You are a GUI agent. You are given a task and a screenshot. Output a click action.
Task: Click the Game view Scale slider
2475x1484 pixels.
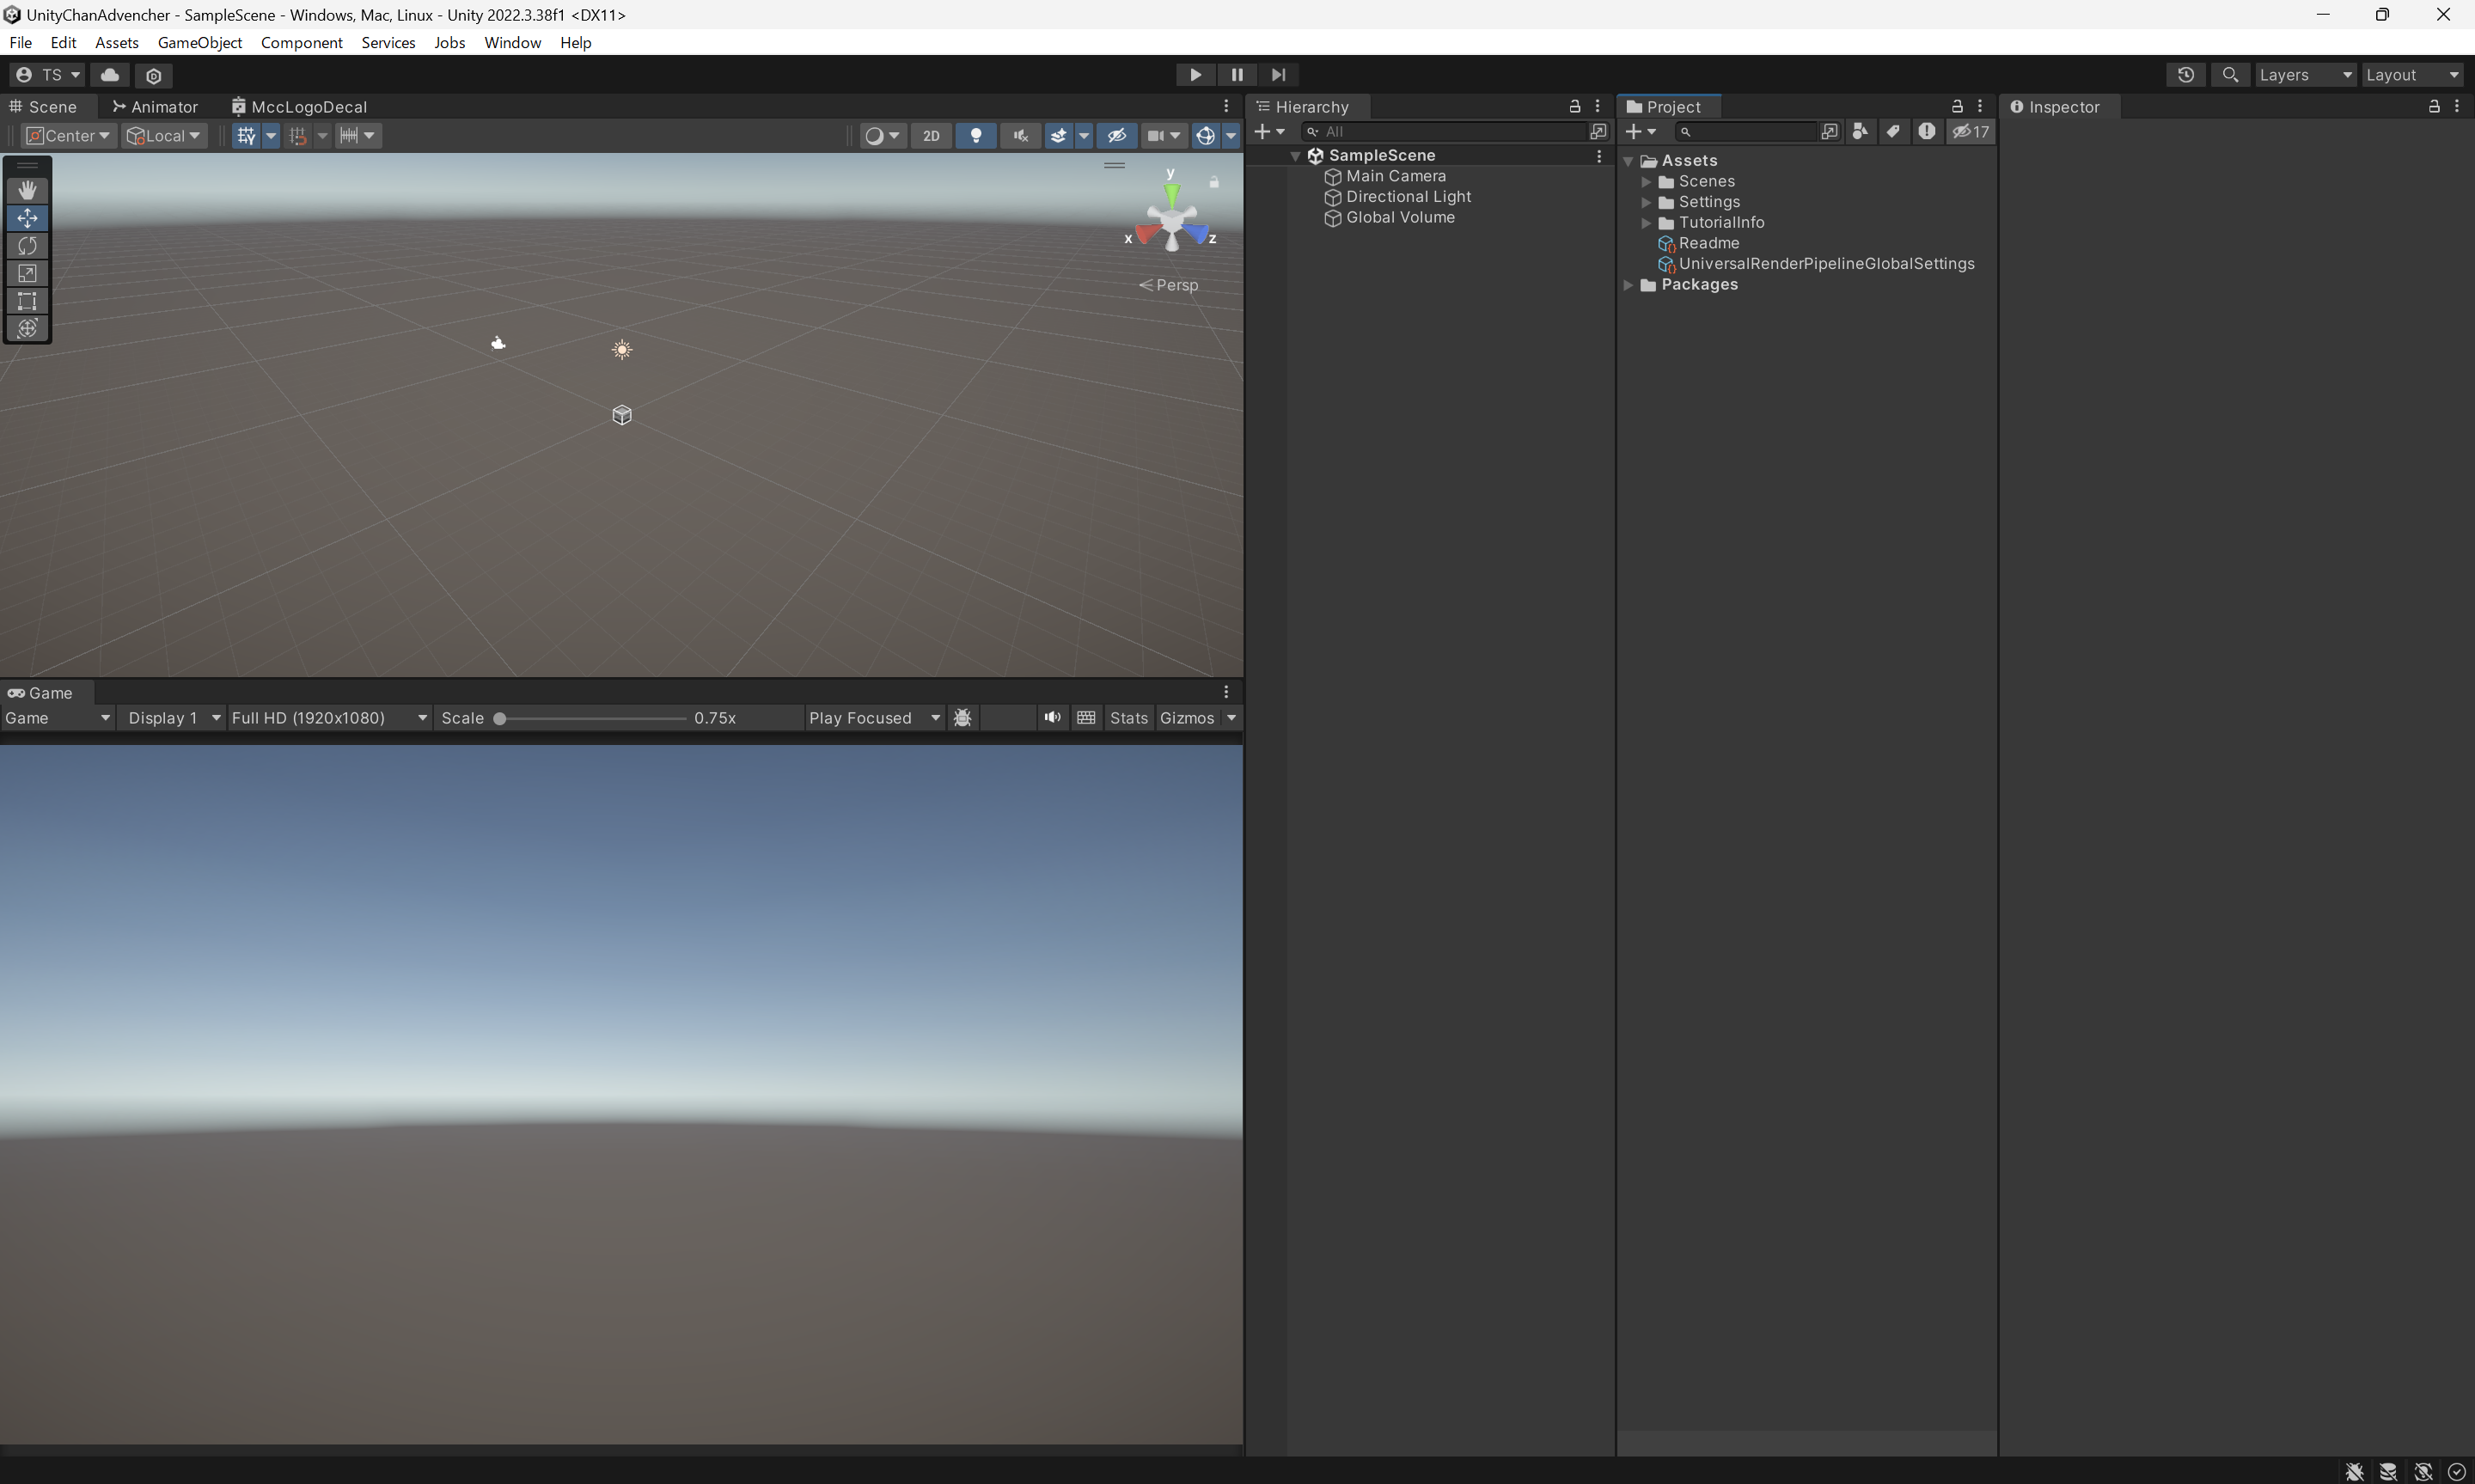[592, 718]
